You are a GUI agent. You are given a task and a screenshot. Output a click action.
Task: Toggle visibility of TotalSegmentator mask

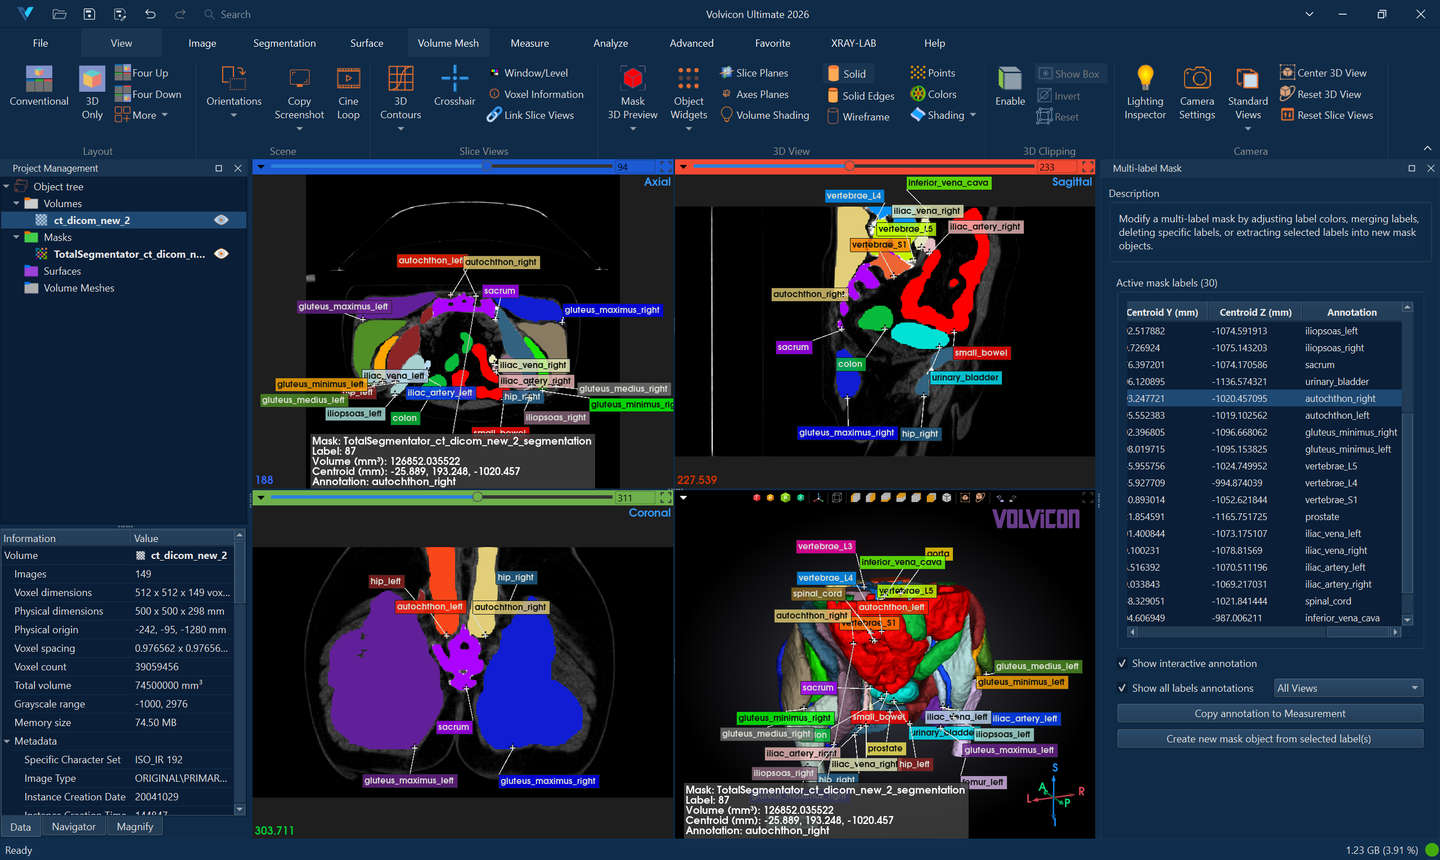pyautogui.click(x=222, y=254)
